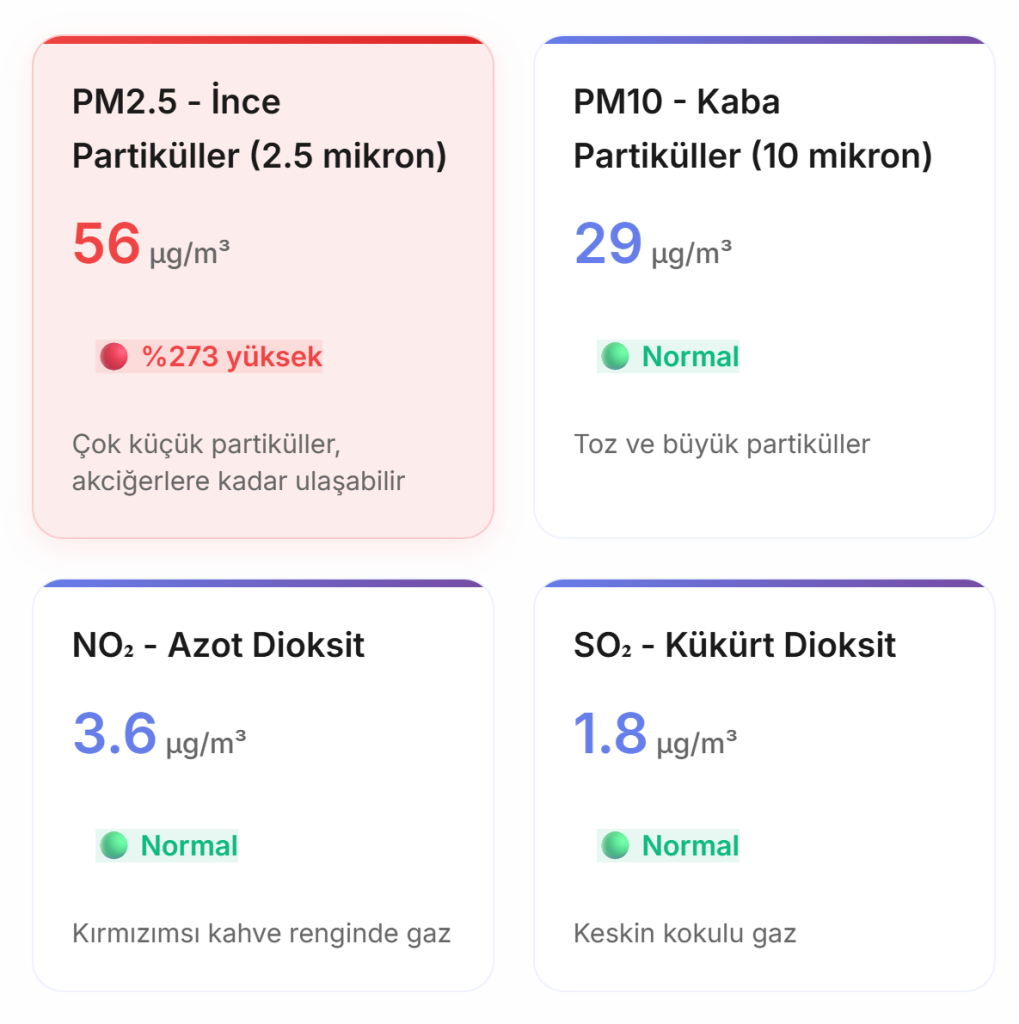This screenshot has width=1019, height=1024.
Task: Open the NO₂ Azot Dioksit card title
Action: point(218,645)
